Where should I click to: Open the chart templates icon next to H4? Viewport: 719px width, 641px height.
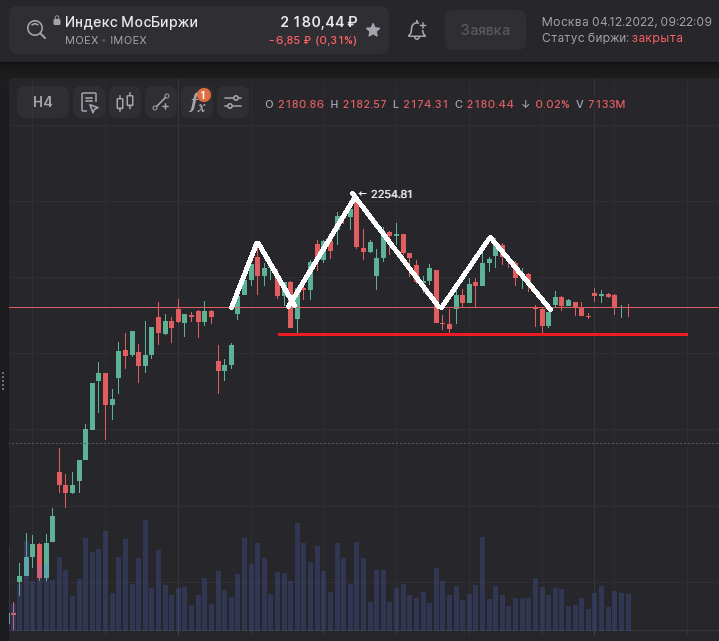(x=89, y=102)
